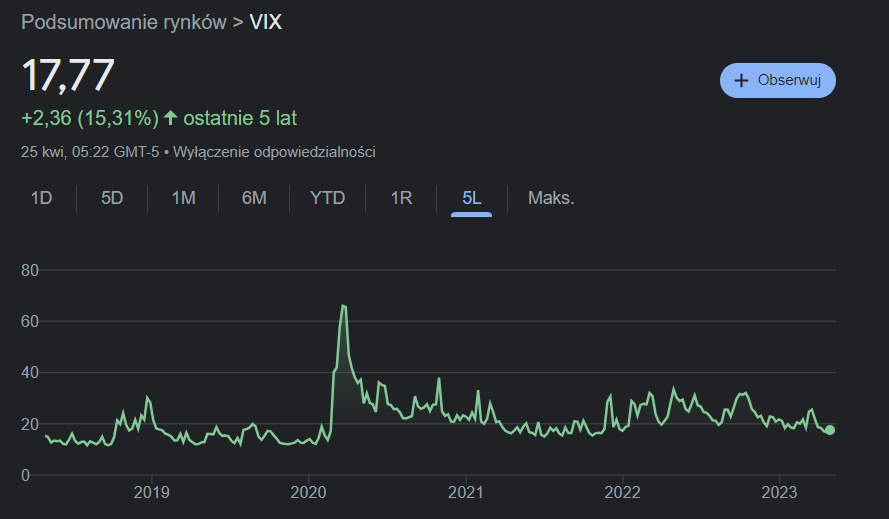Switch to the 1R yearly tab
Screen dimensions: 889x519
click(x=401, y=198)
